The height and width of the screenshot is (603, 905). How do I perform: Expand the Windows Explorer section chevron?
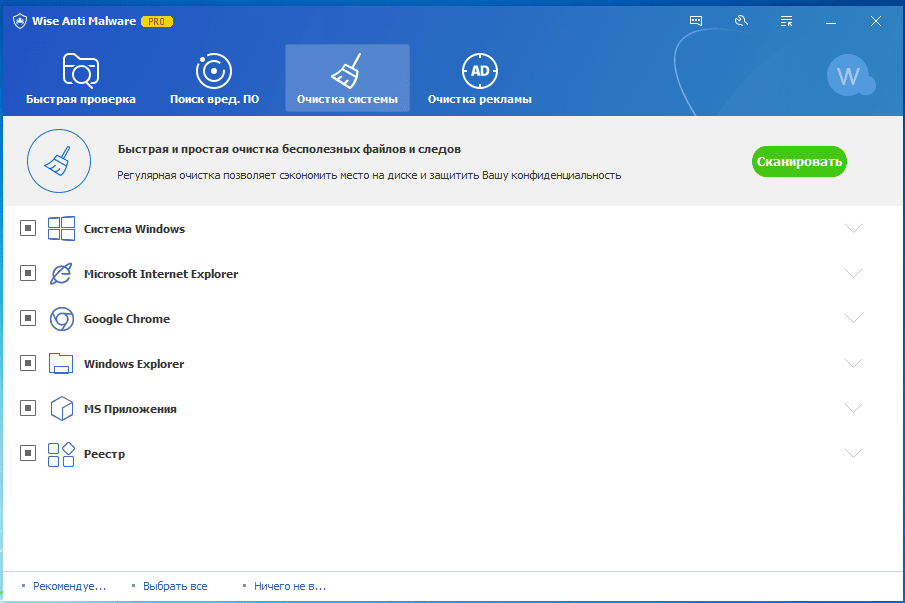853,363
